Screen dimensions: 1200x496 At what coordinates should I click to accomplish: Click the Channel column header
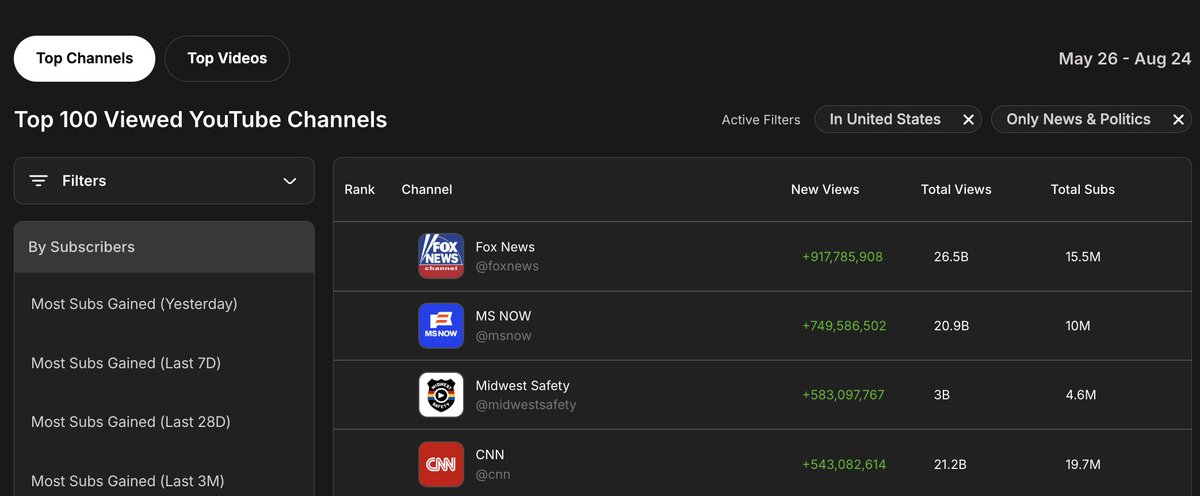click(x=427, y=189)
